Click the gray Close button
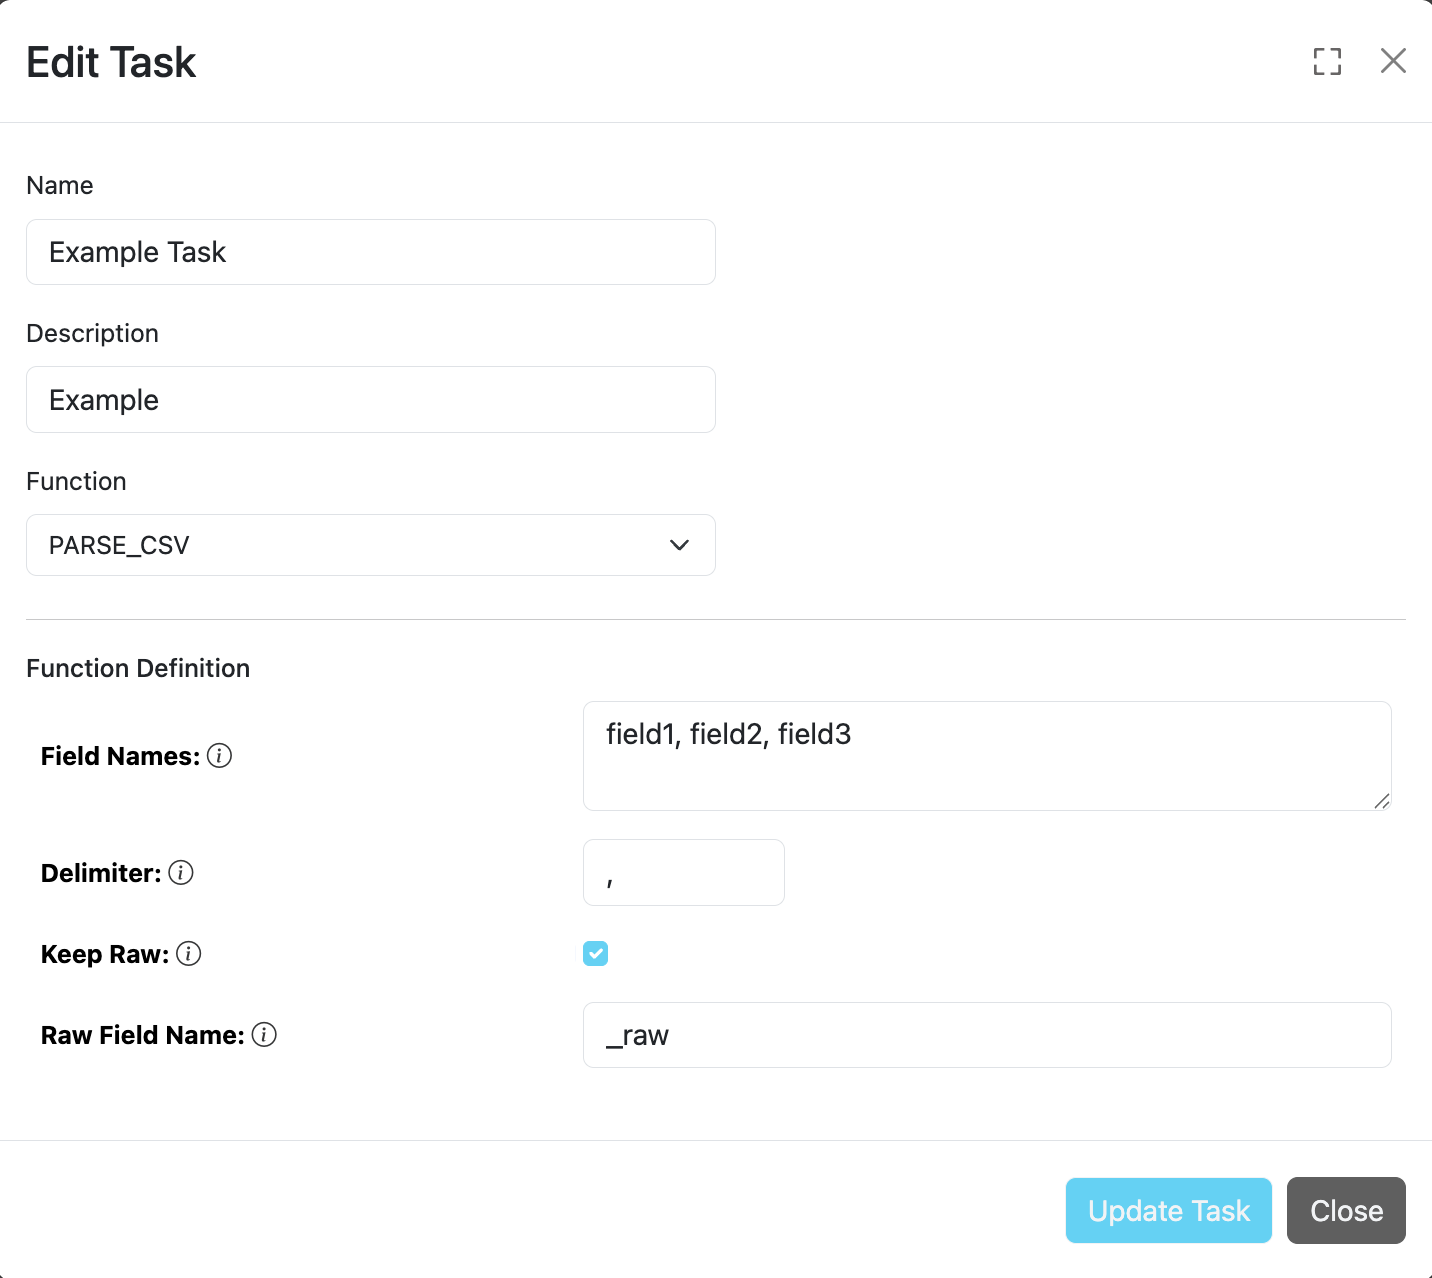Screen dimensions: 1432x1278 (1345, 1211)
